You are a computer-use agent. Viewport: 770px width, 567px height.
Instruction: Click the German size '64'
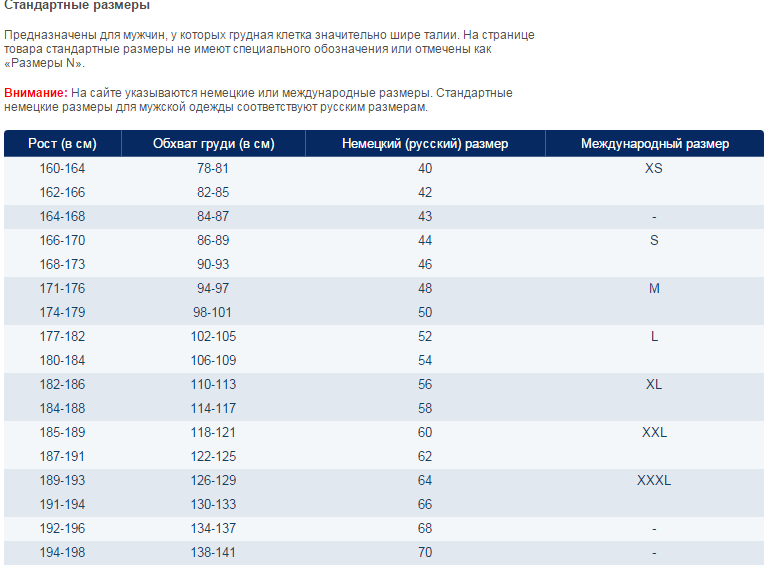425,480
